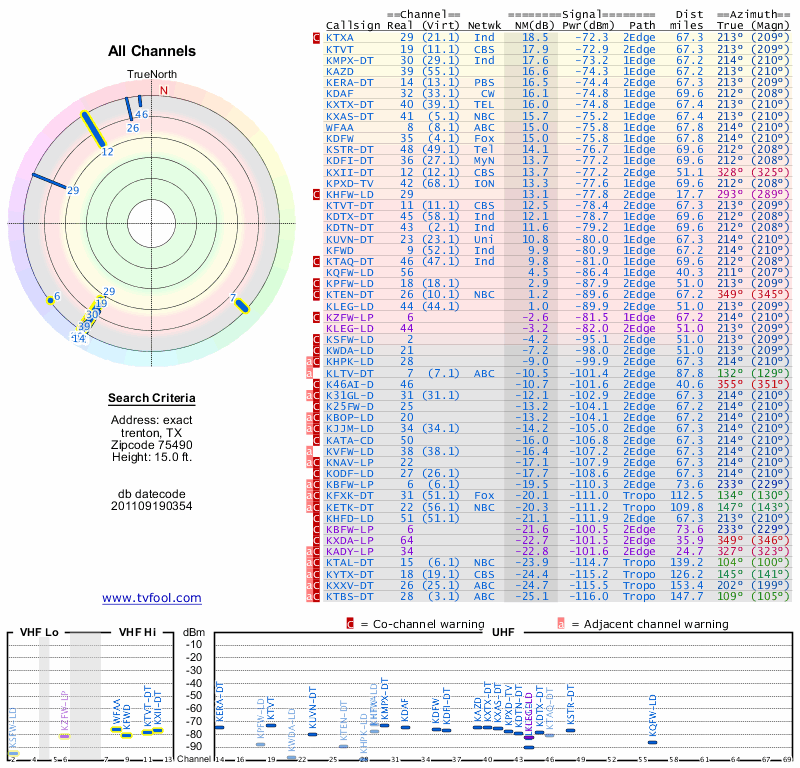
Task: Click the red N north indicator on the radar
Action: click(164, 90)
